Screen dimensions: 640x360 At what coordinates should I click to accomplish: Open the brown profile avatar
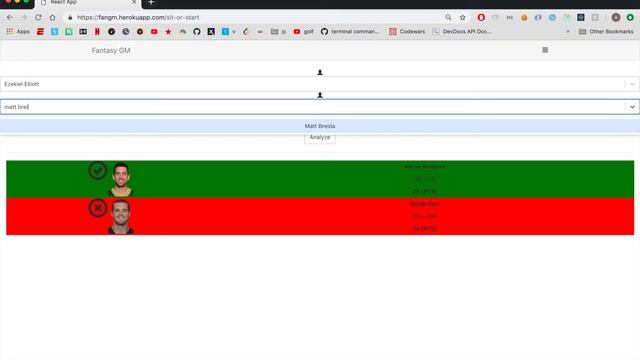tap(616, 17)
